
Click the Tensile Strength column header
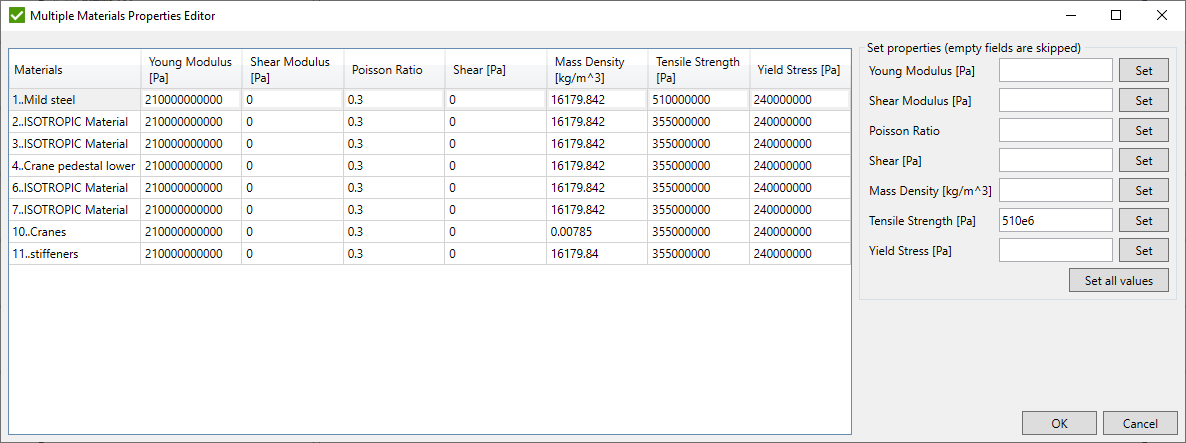point(698,70)
